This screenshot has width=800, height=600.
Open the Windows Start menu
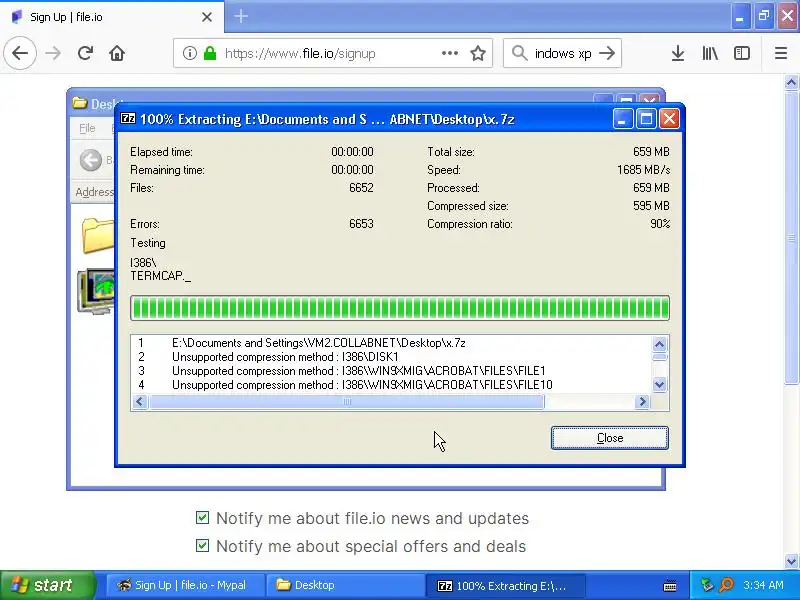47,585
